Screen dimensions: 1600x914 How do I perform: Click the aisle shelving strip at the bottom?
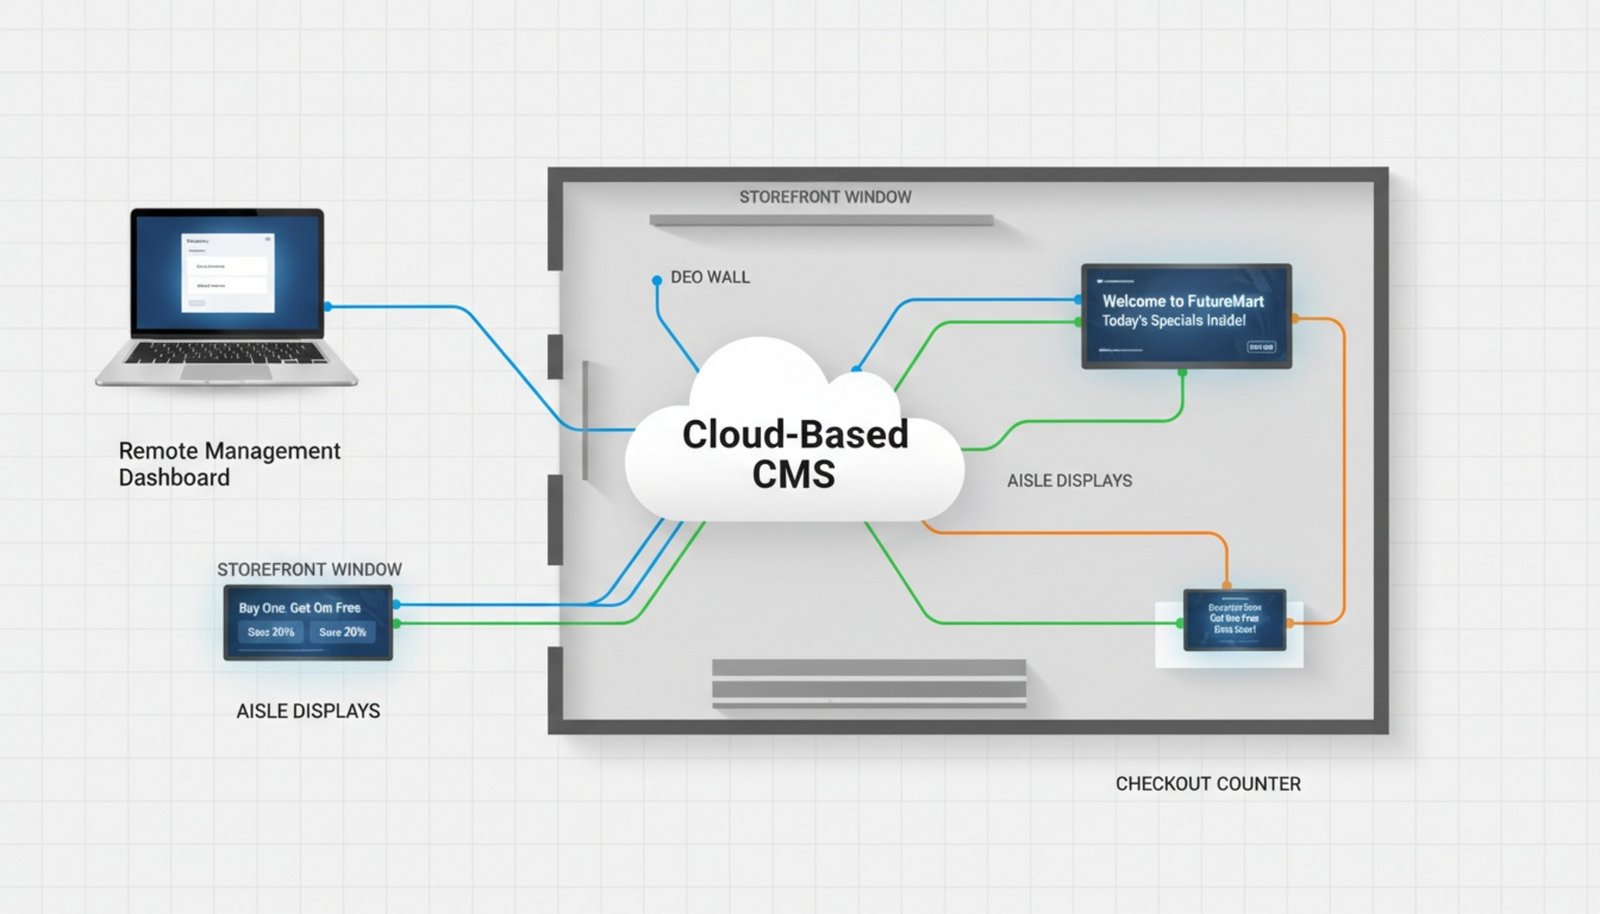click(870, 683)
